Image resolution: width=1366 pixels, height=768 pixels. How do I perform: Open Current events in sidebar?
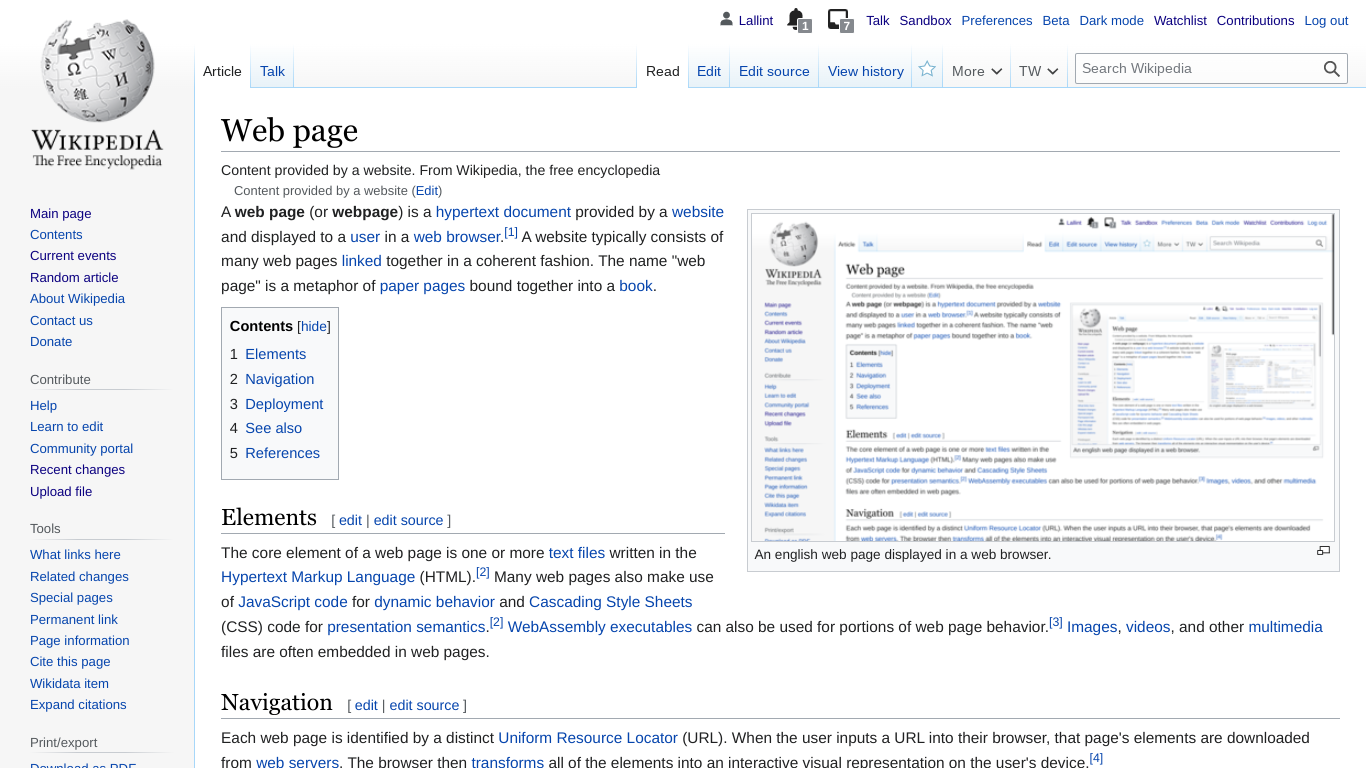point(73,256)
